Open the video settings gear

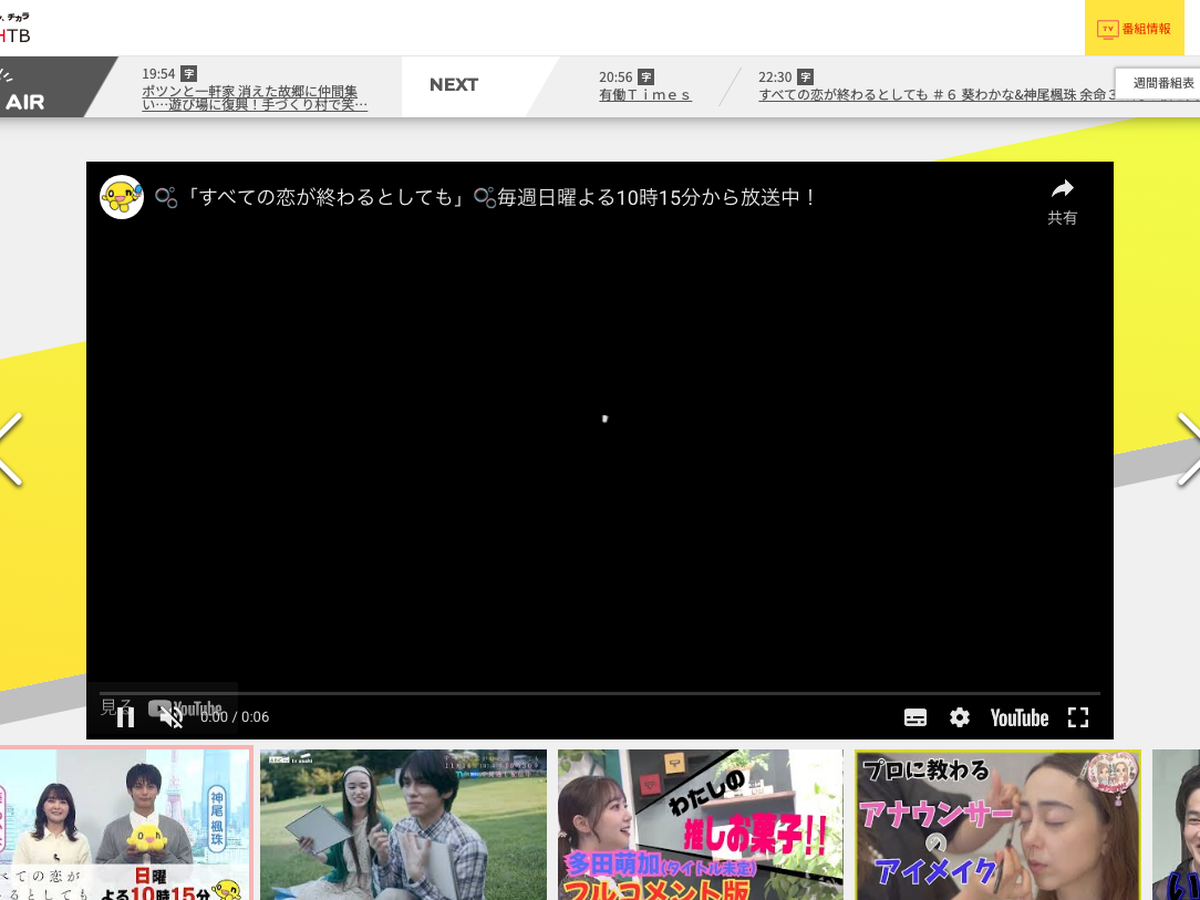(x=960, y=717)
